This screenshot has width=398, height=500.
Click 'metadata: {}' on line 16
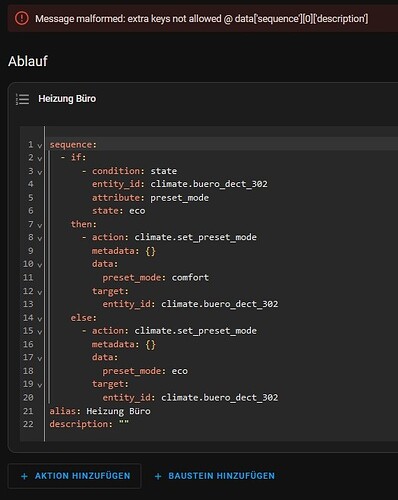(x=124, y=344)
